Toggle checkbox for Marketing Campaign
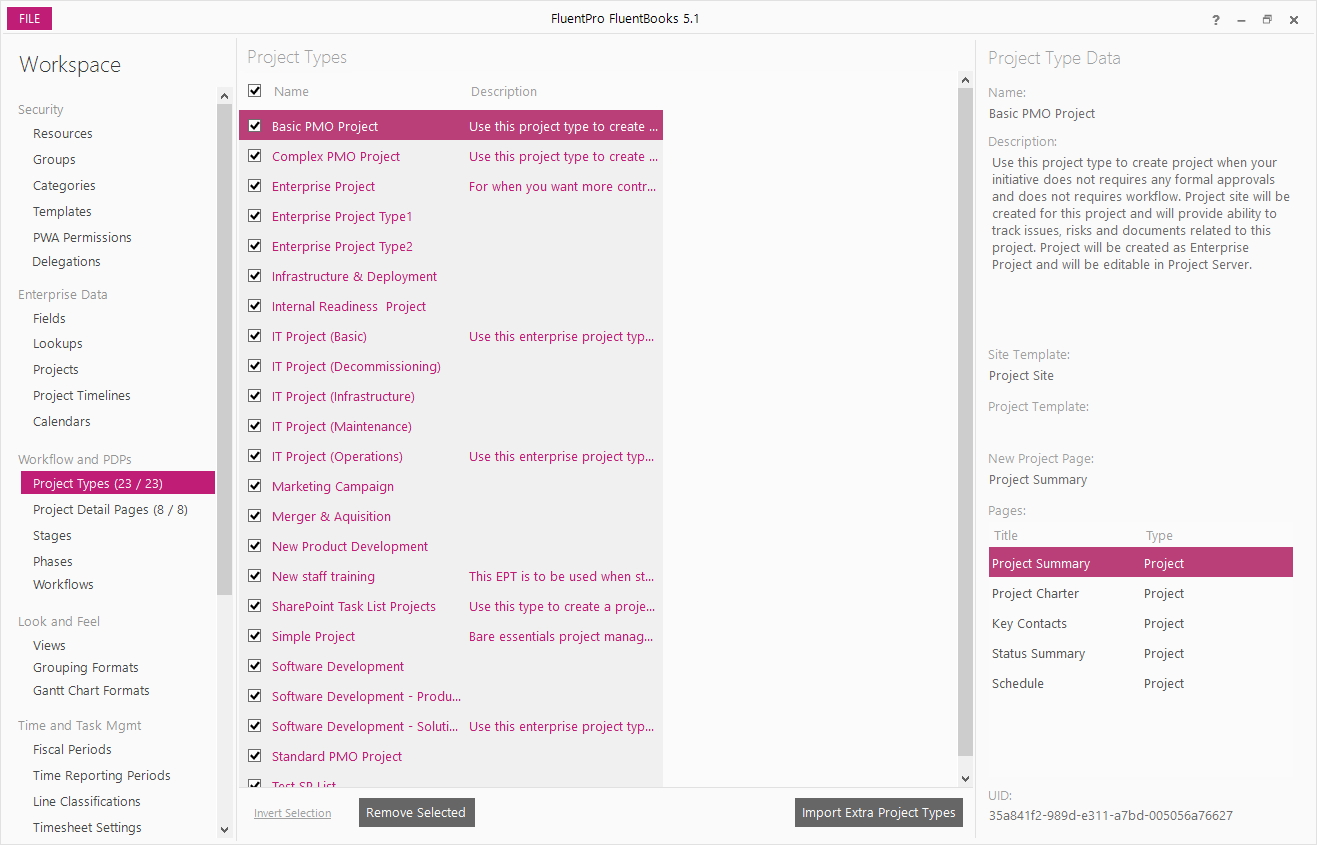This screenshot has height=845, width=1317. point(255,486)
